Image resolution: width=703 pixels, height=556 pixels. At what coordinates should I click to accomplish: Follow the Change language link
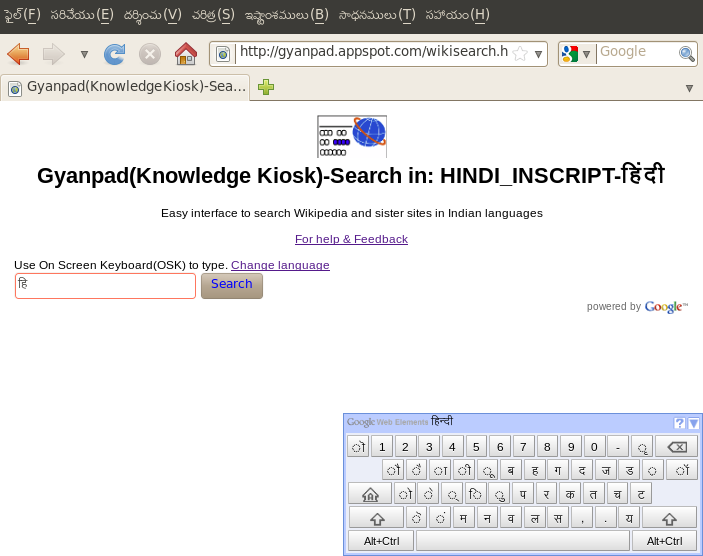click(x=280, y=265)
